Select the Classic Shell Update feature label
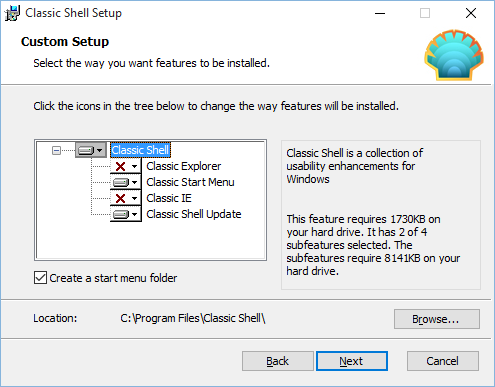The width and height of the screenshot is (495, 387). click(x=194, y=214)
